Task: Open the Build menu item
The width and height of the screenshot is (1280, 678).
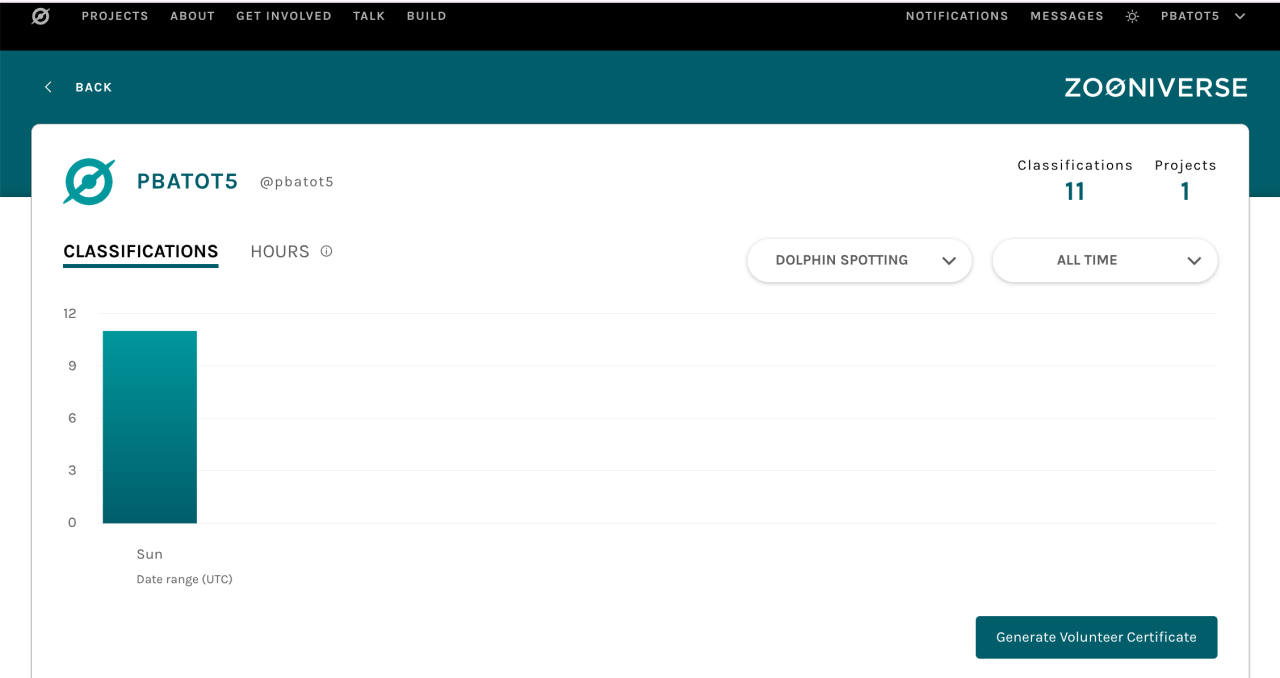Action: [426, 16]
